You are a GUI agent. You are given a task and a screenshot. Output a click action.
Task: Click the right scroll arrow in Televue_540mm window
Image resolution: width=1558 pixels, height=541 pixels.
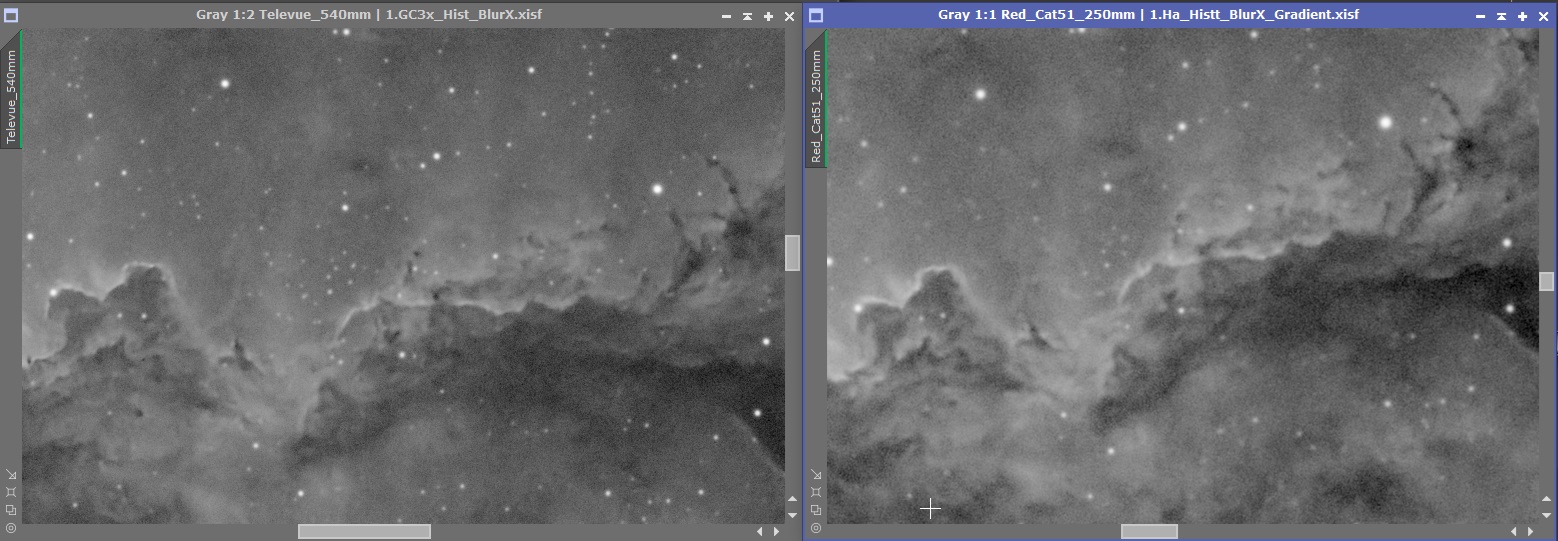(x=776, y=531)
